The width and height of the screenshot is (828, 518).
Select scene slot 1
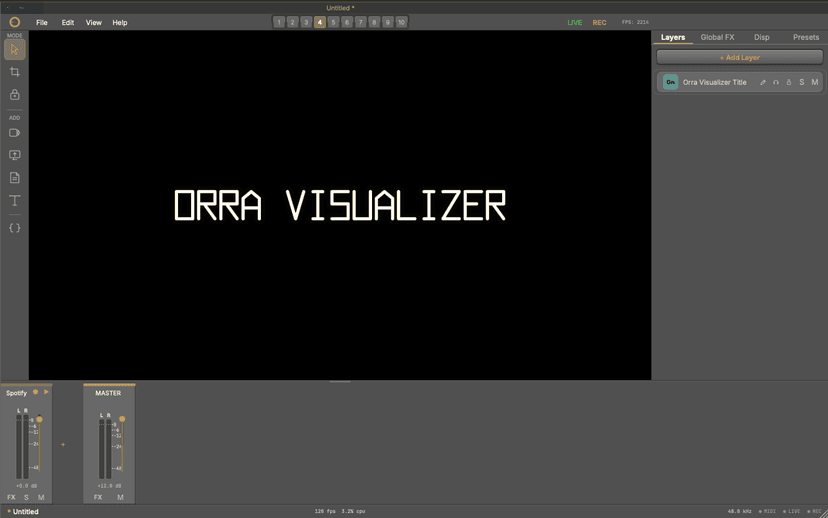point(279,22)
